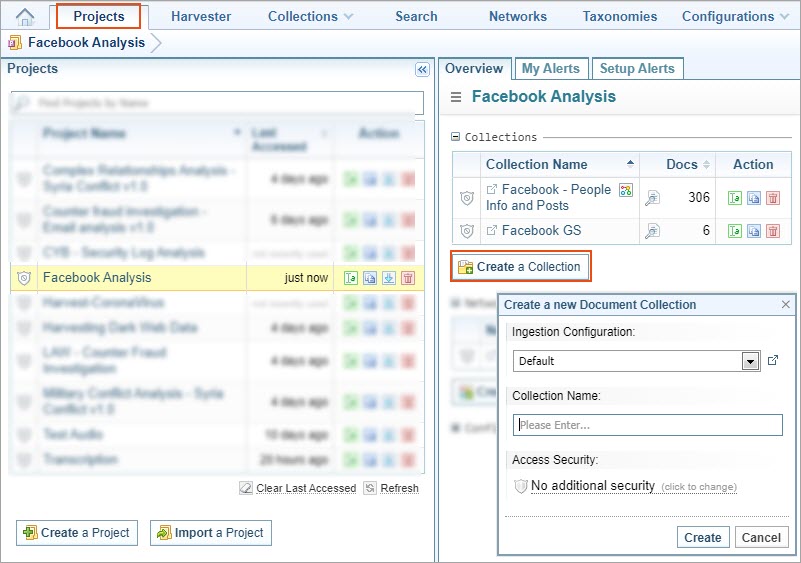
Task: View documents of Facebook GS collection
Action: 652,231
